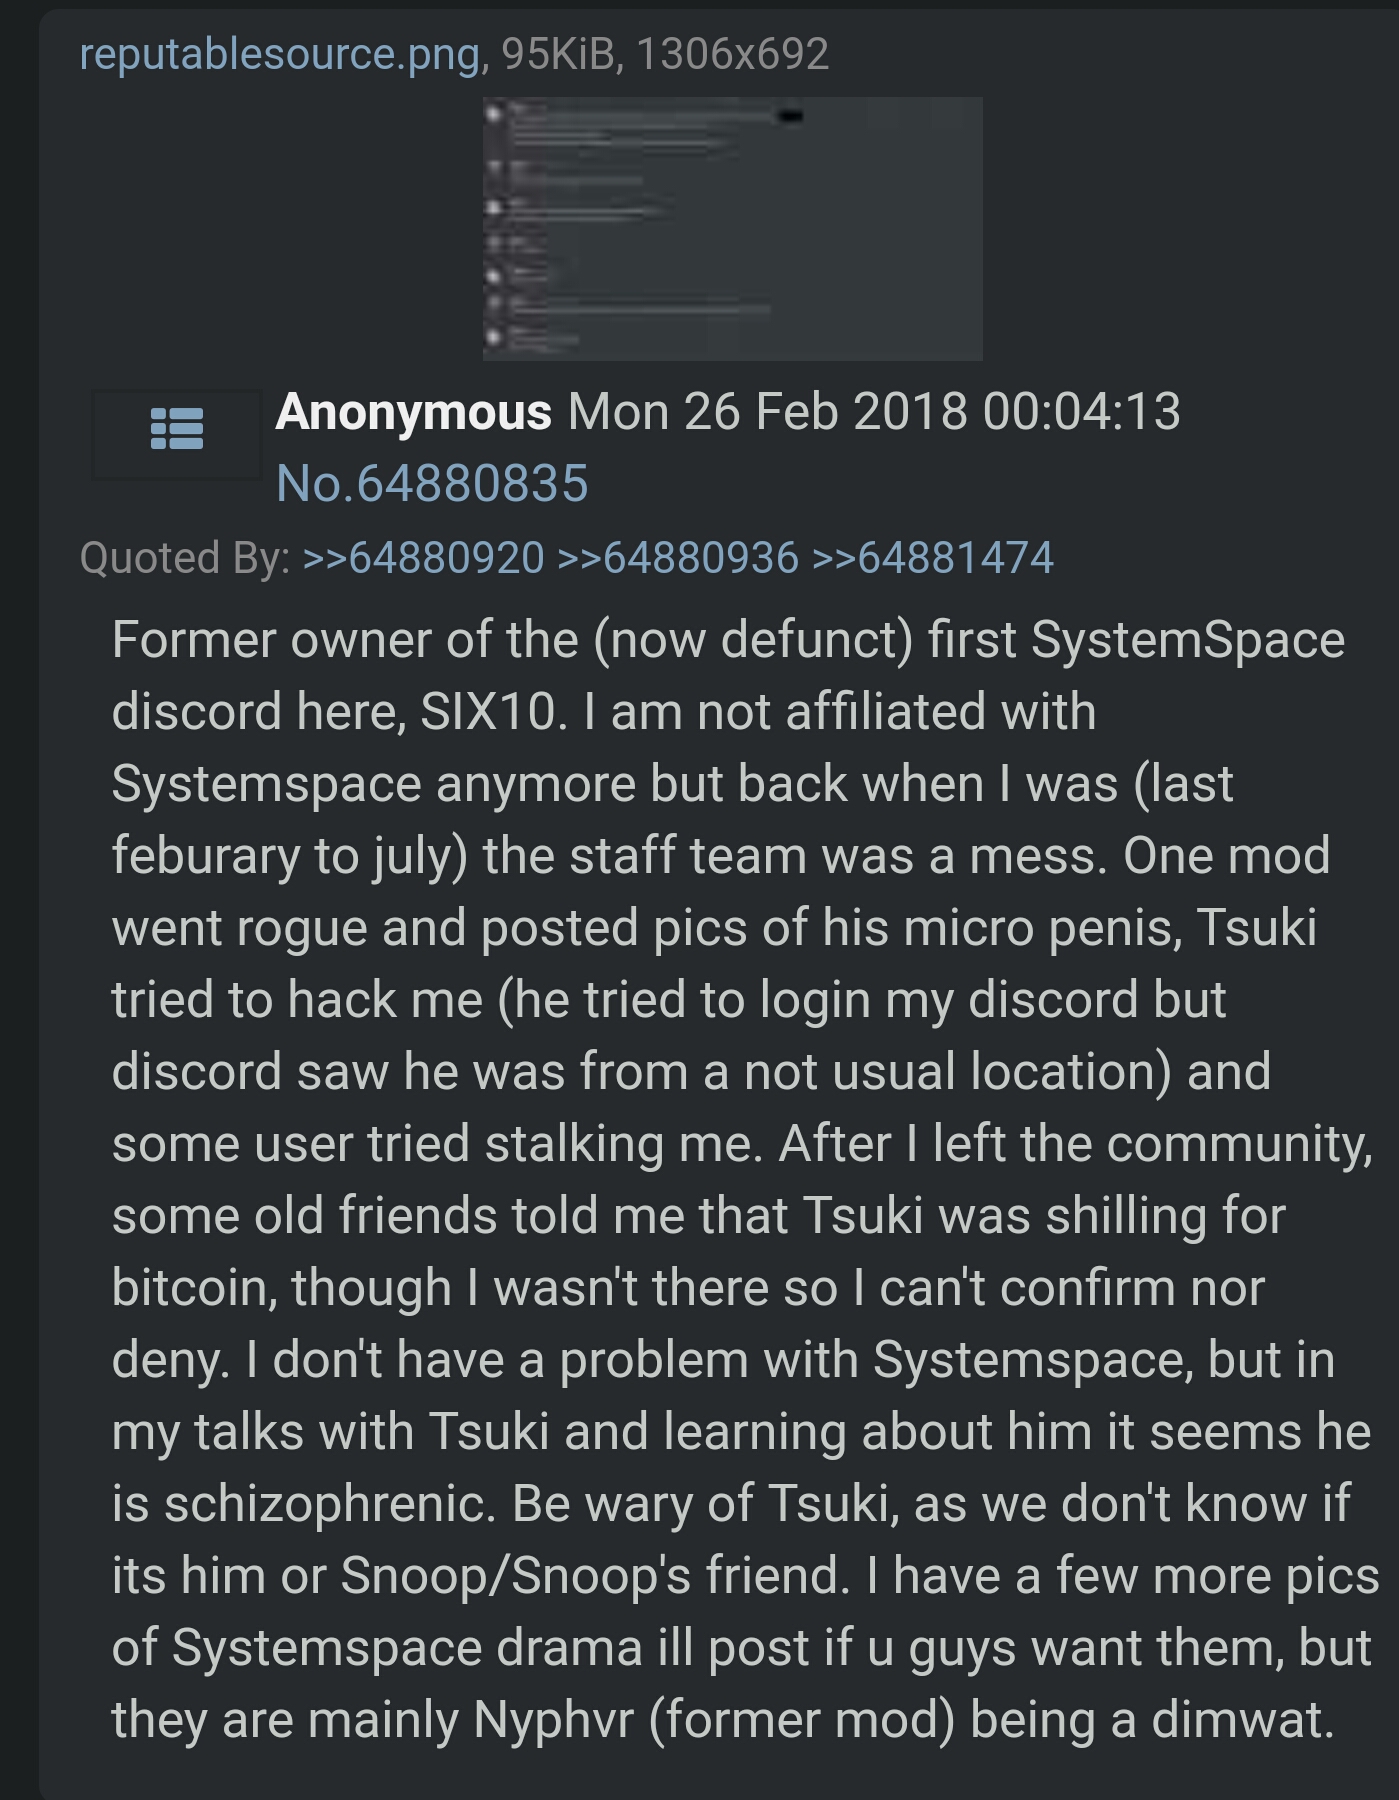Click the time 00:04:13 in the header
This screenshot has width=1399, height=1800.
(x=1081, y=412)
